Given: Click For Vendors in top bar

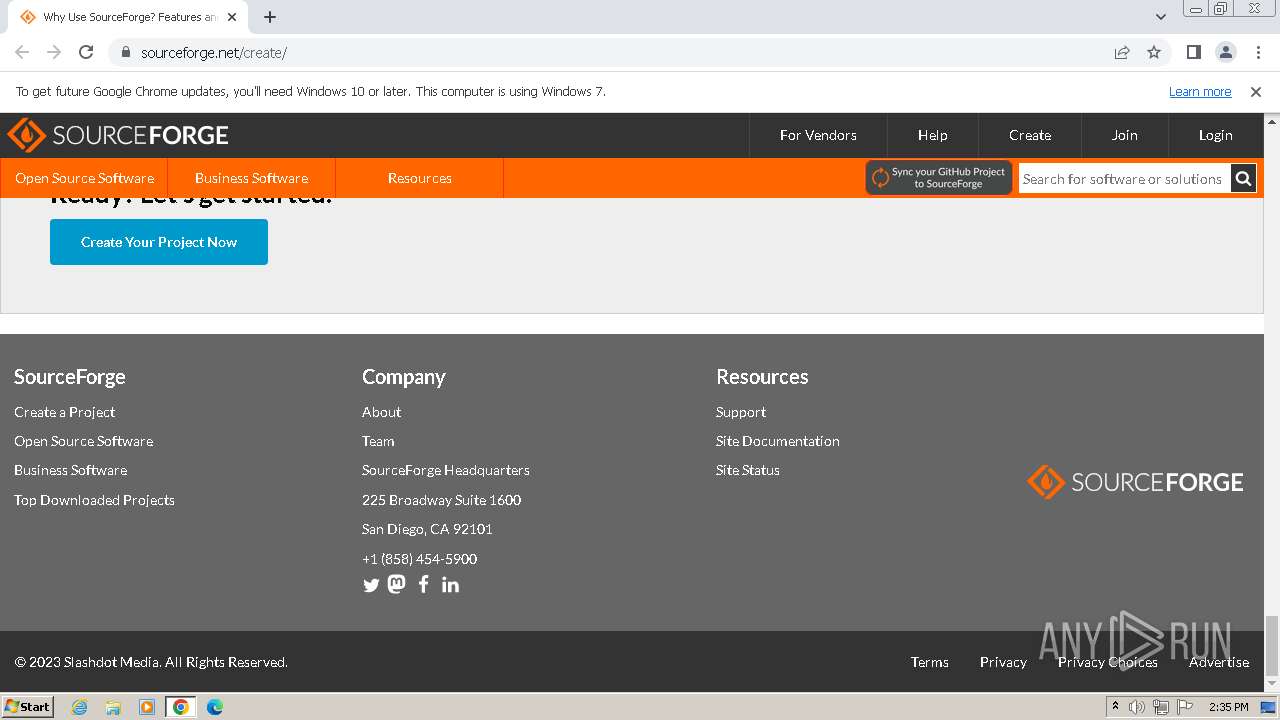Looking at the screenshot, I should coord(818,135).
